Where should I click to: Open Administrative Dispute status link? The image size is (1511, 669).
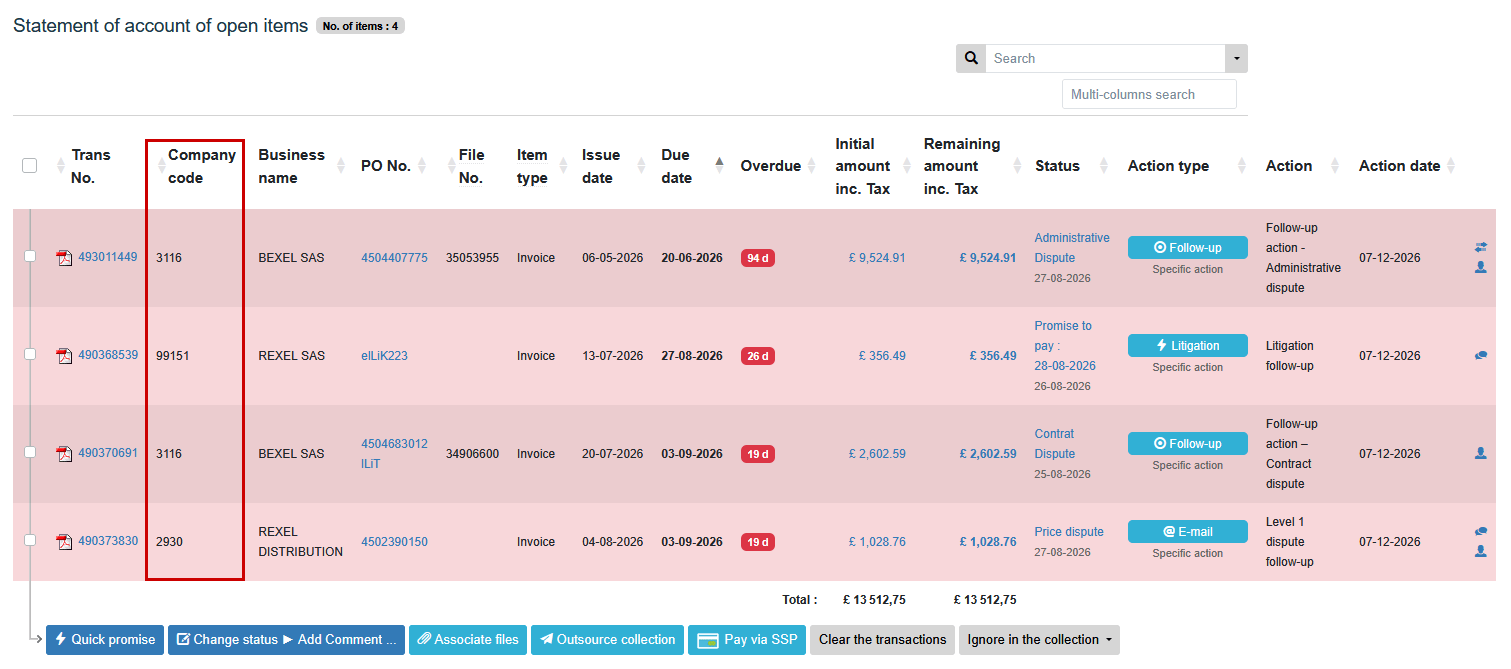pos(1072,248)
